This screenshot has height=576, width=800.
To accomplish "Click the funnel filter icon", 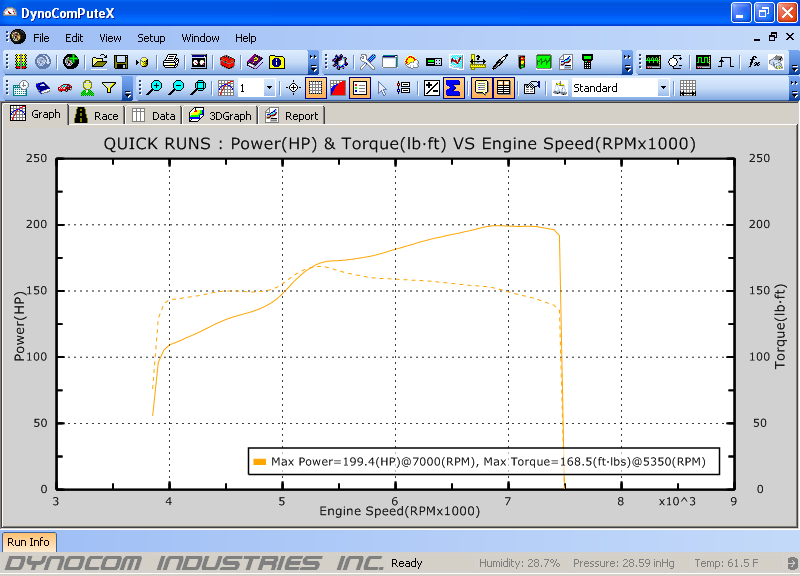I will (109, 88).
